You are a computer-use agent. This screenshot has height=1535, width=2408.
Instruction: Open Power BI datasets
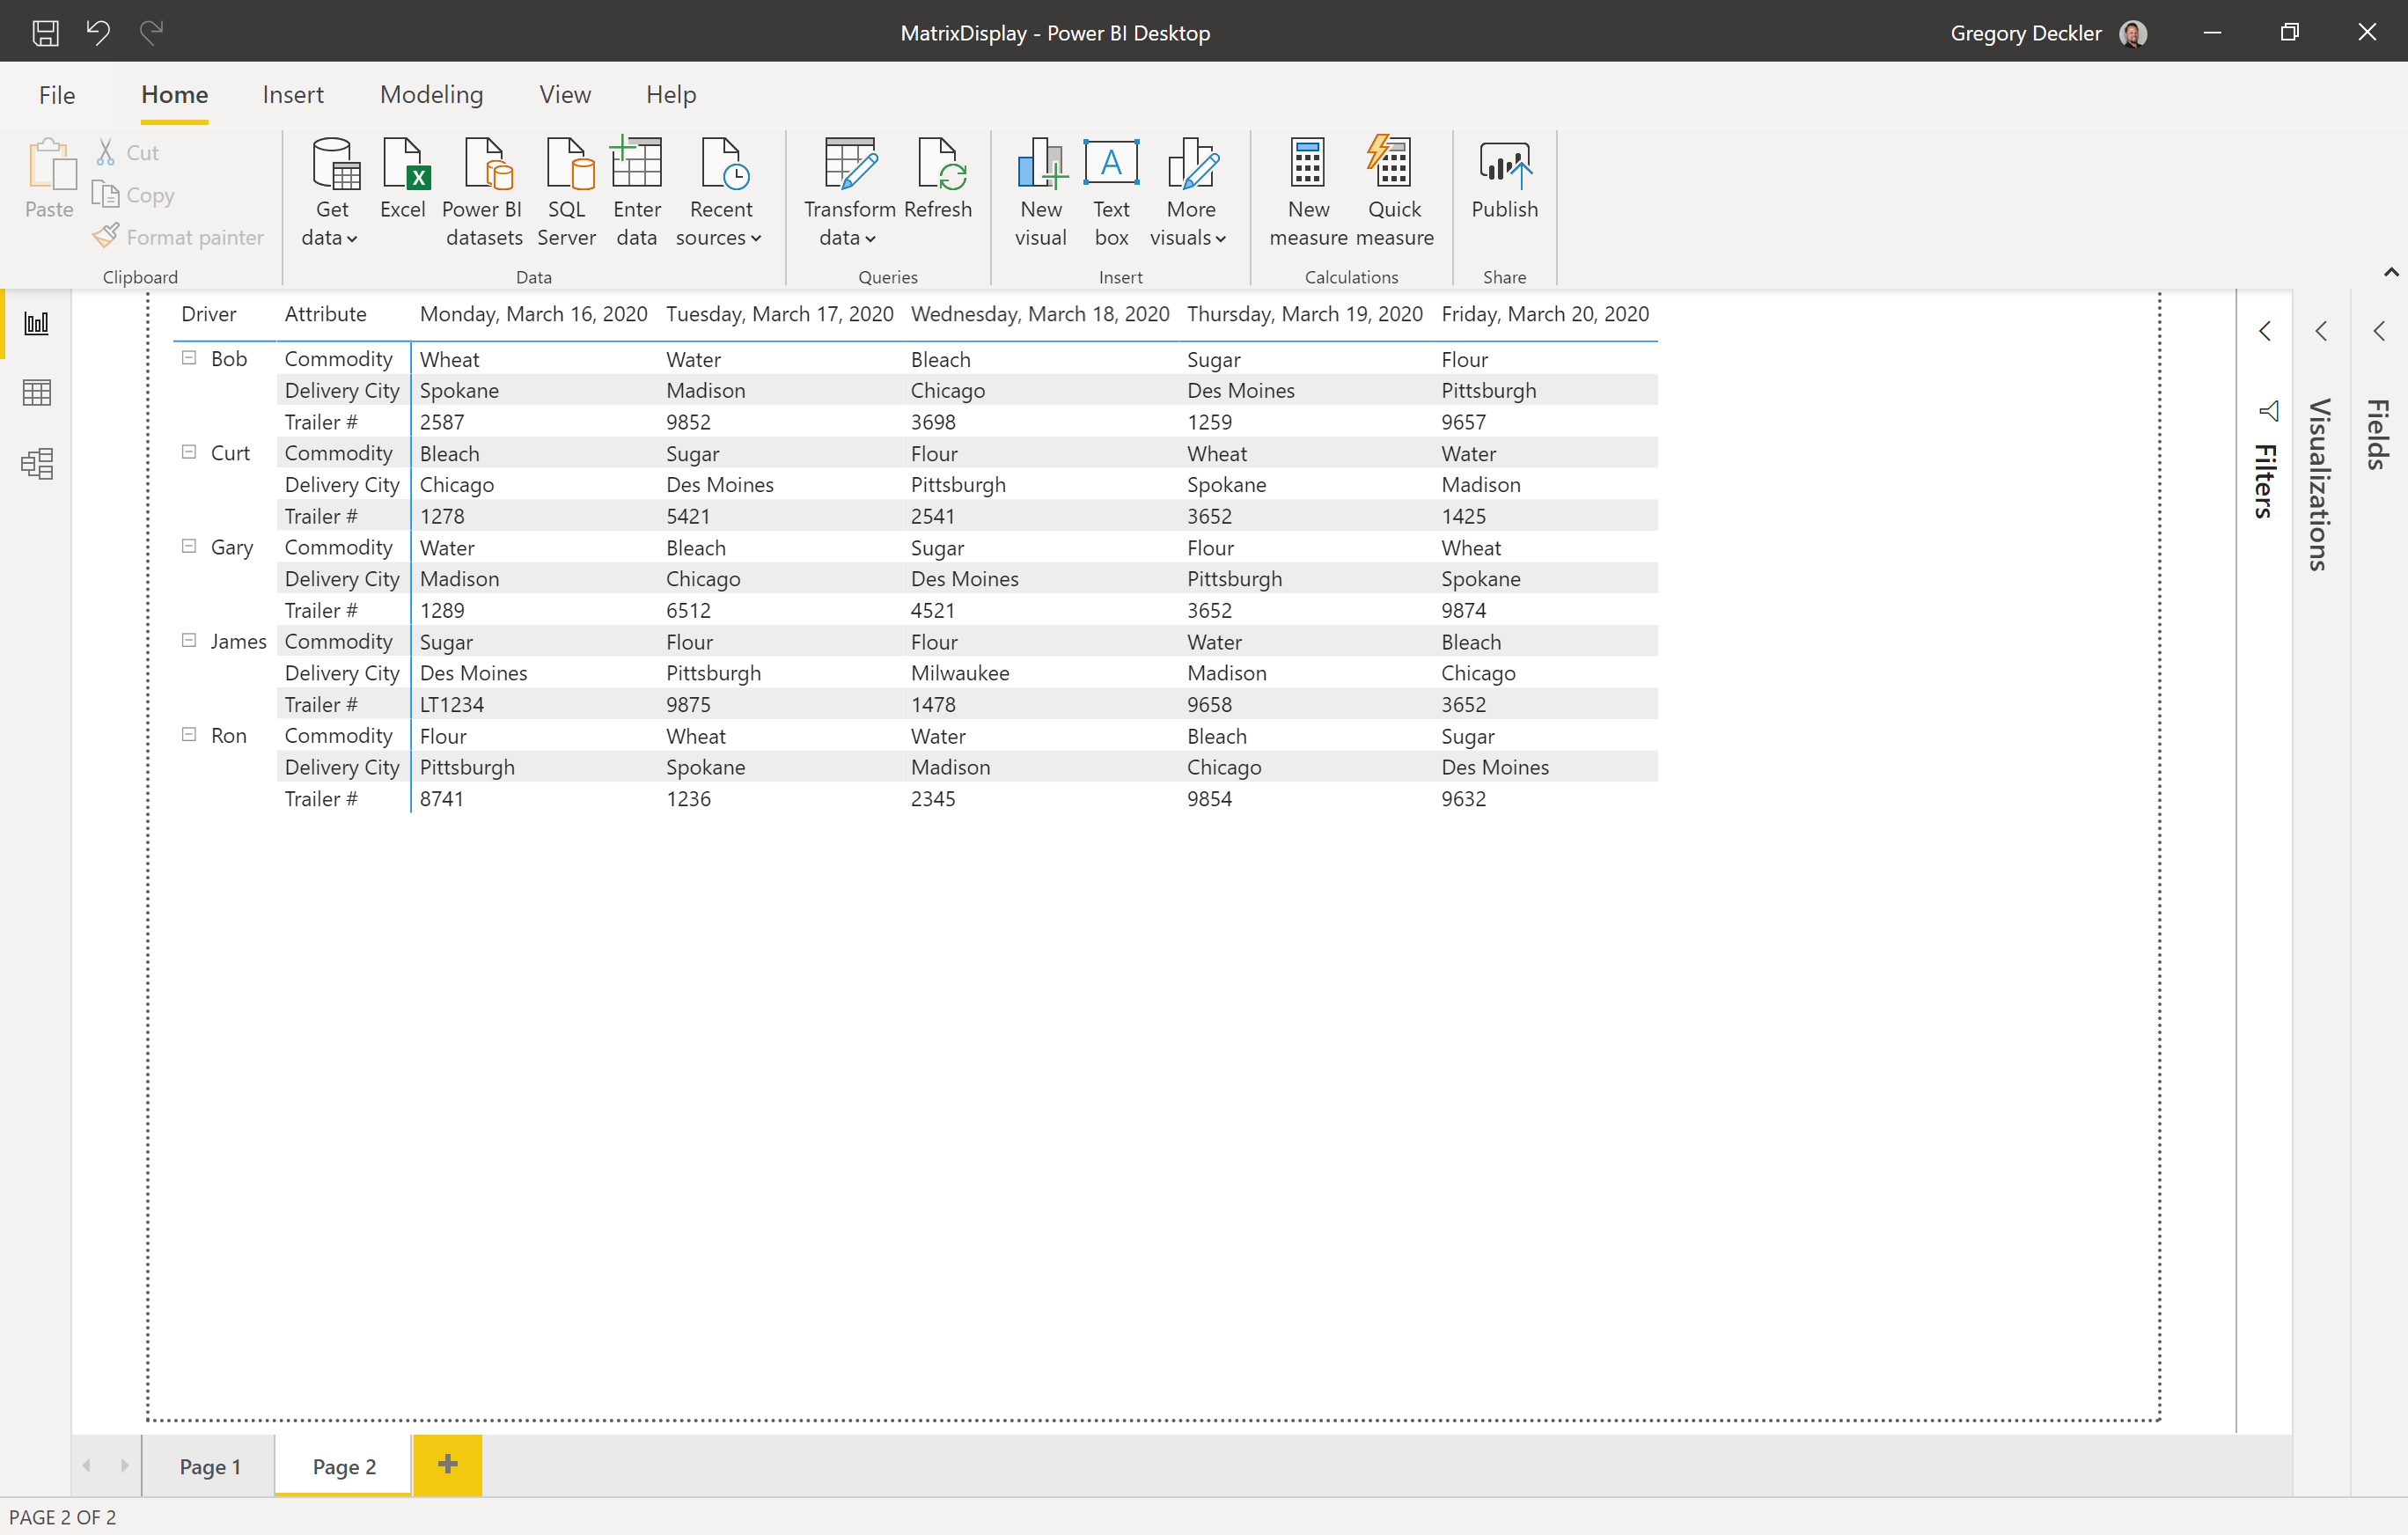tap(484, 192)
